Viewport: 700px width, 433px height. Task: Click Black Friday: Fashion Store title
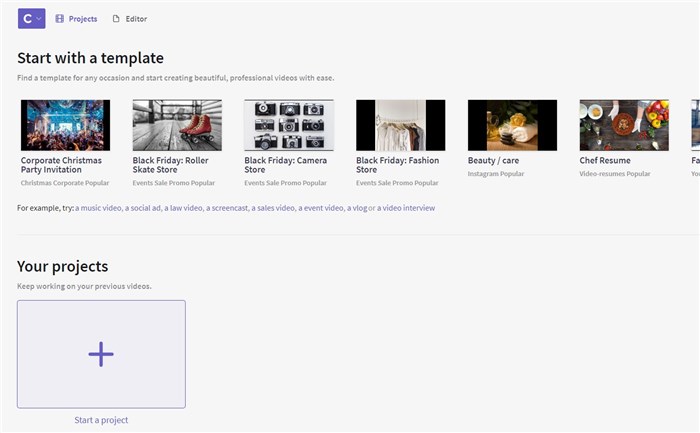[398, 165]
